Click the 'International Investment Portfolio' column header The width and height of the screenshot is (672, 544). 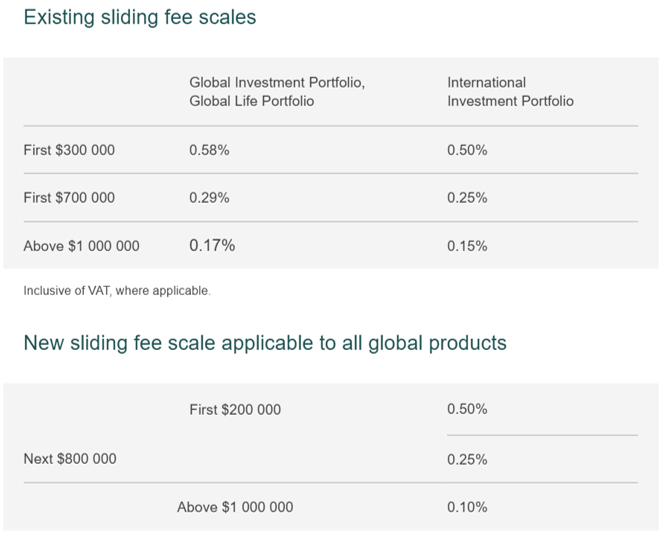[x=510, y=92]
